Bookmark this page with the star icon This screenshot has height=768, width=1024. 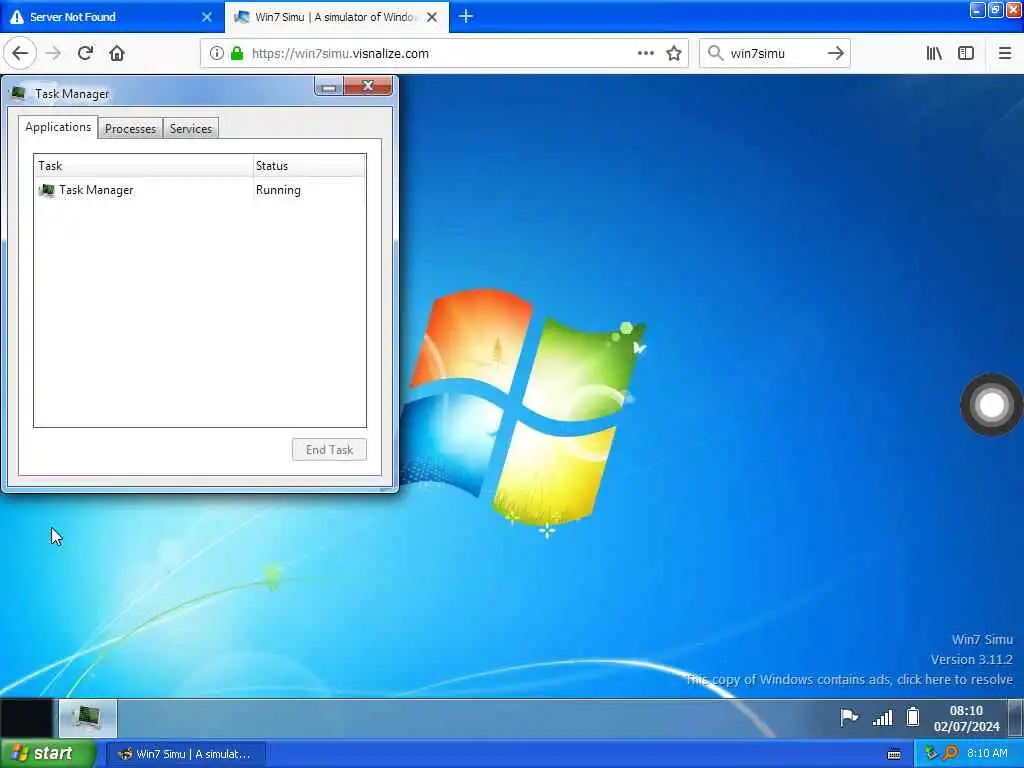click(674, 54)
